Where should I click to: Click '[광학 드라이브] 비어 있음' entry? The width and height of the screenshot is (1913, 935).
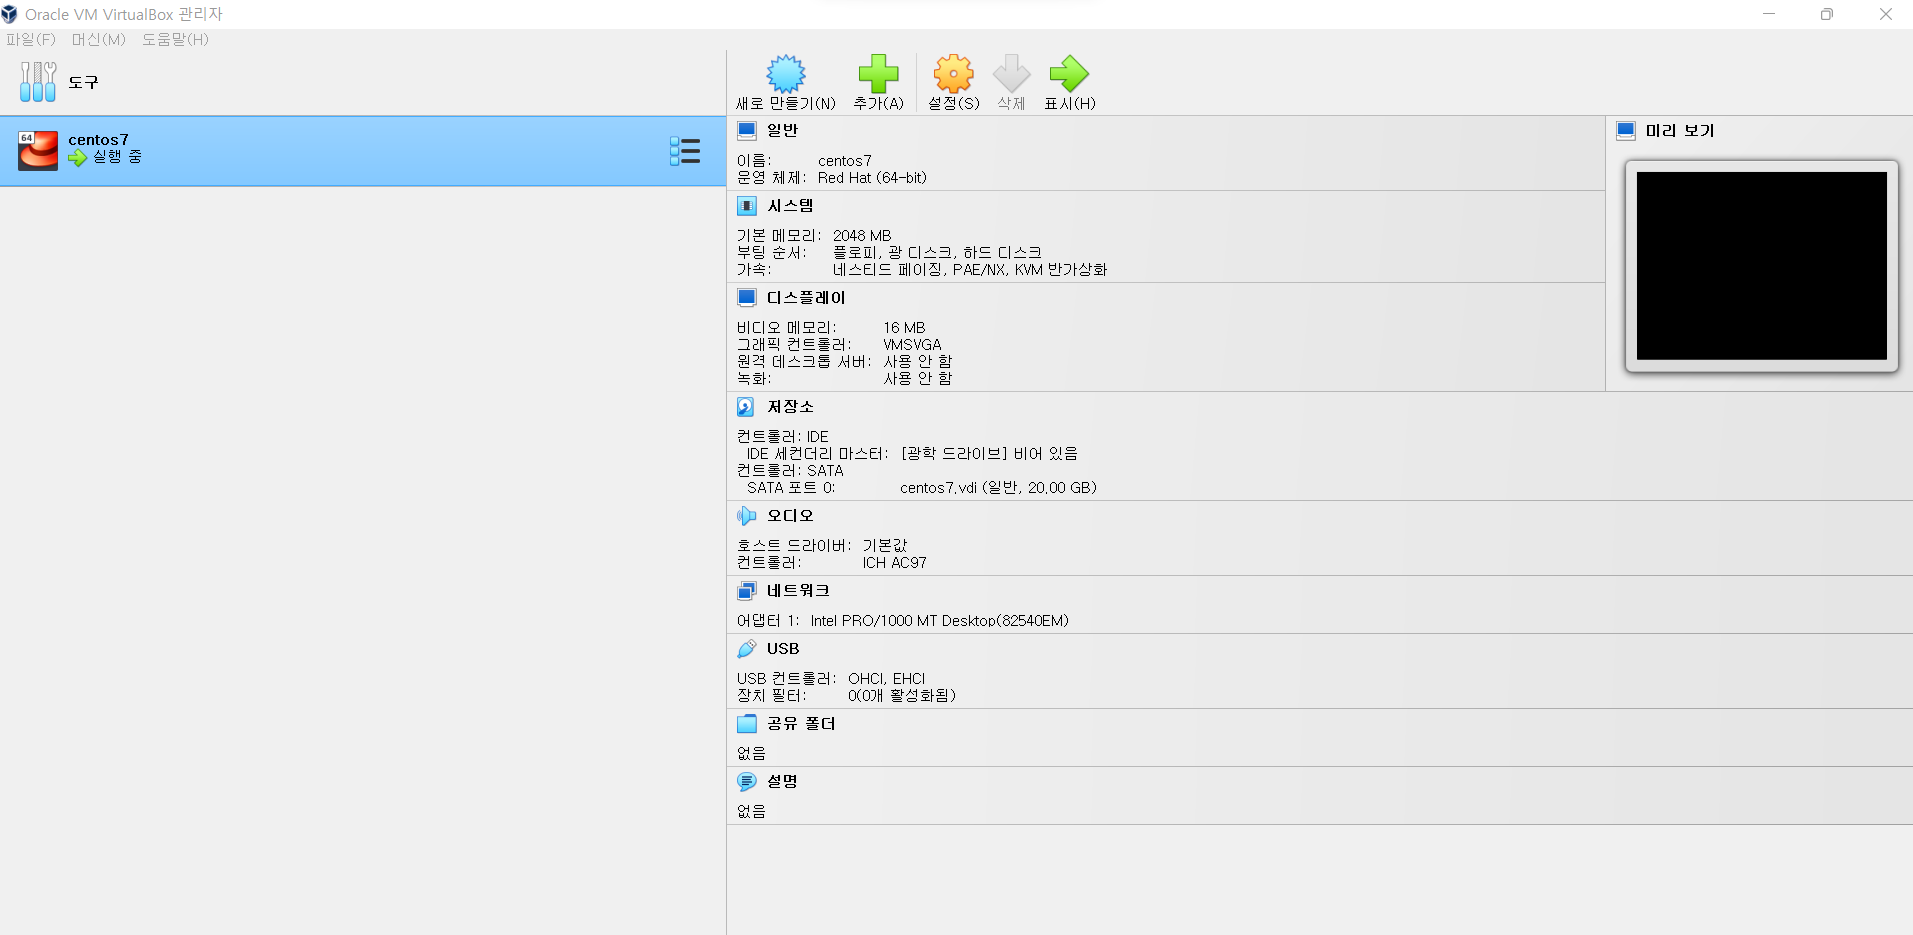[x=989, y=454]
